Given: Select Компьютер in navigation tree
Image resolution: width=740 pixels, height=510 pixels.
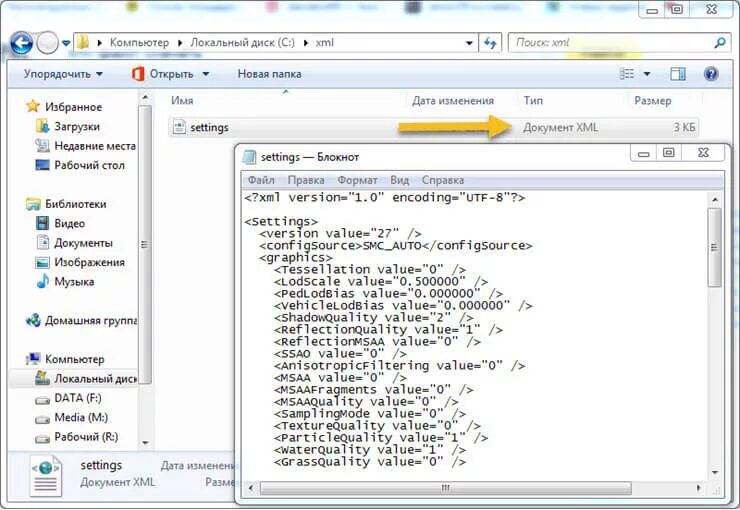Looking at the screenshot, I should pos(75,360).
